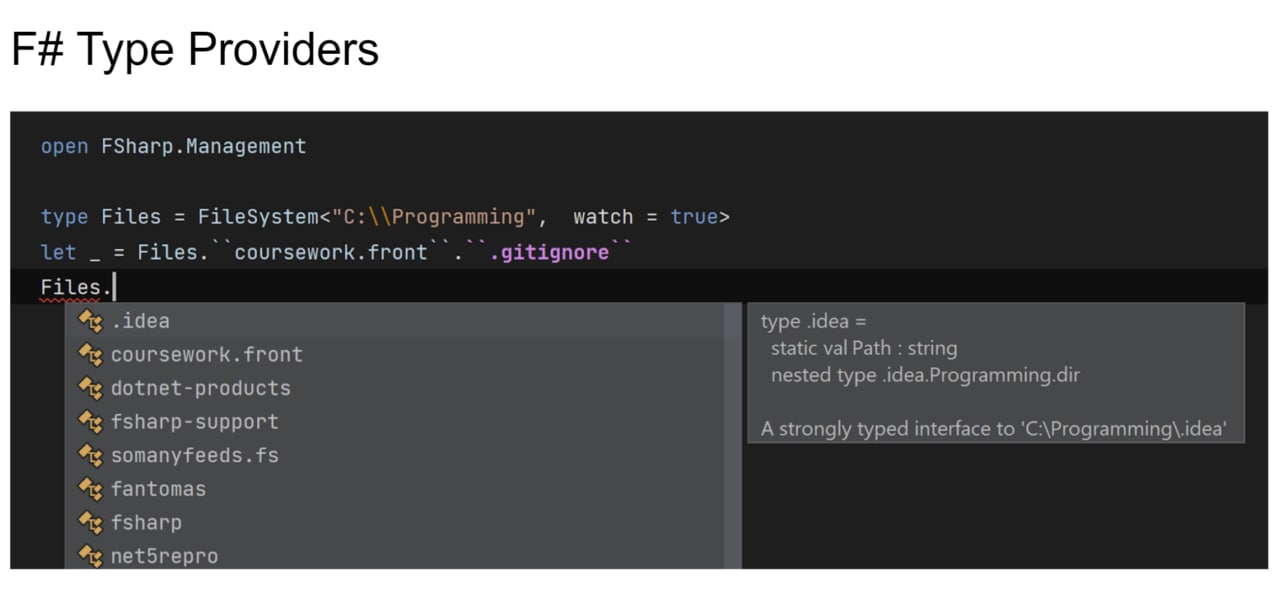Pick dotnet-products in the autocomplete popup
The height and width of the screenshot is (590, 1280).
395,388
